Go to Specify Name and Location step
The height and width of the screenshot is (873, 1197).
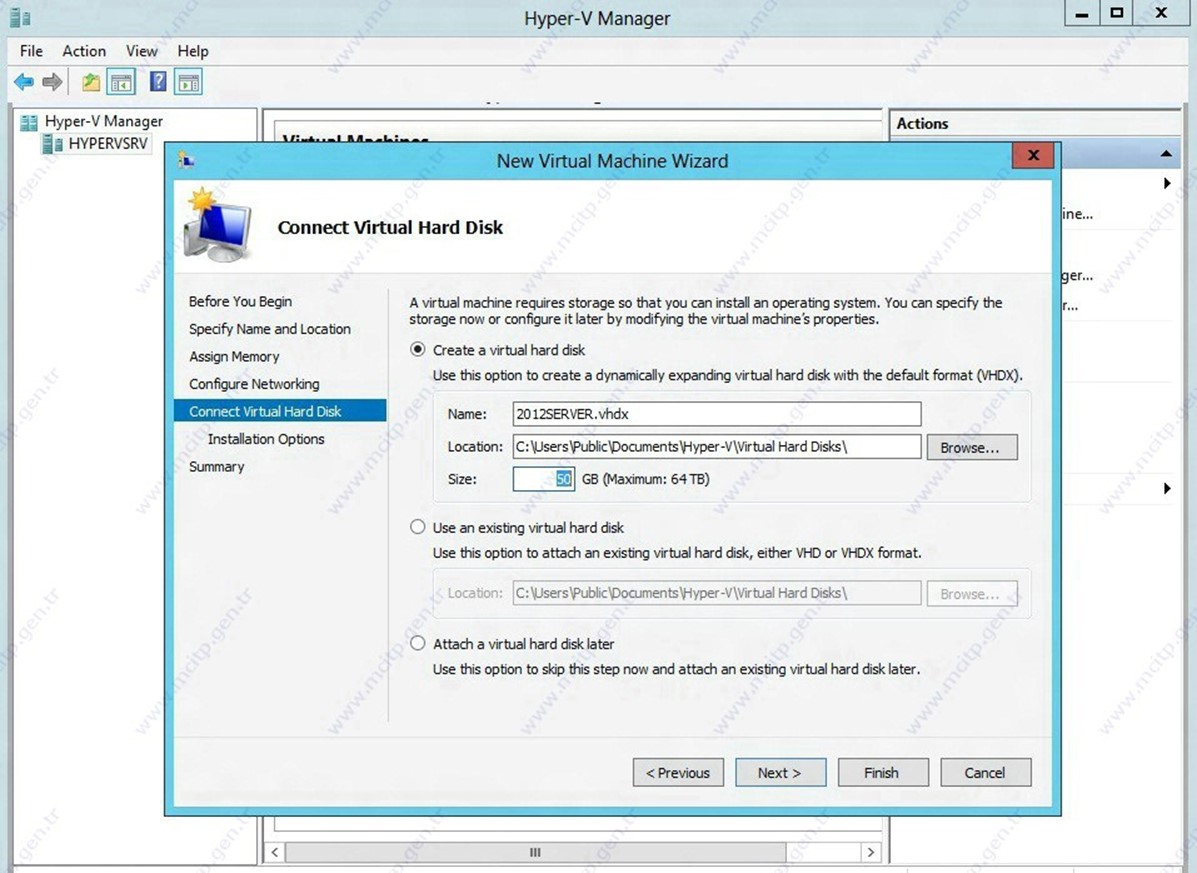(269, 329)
